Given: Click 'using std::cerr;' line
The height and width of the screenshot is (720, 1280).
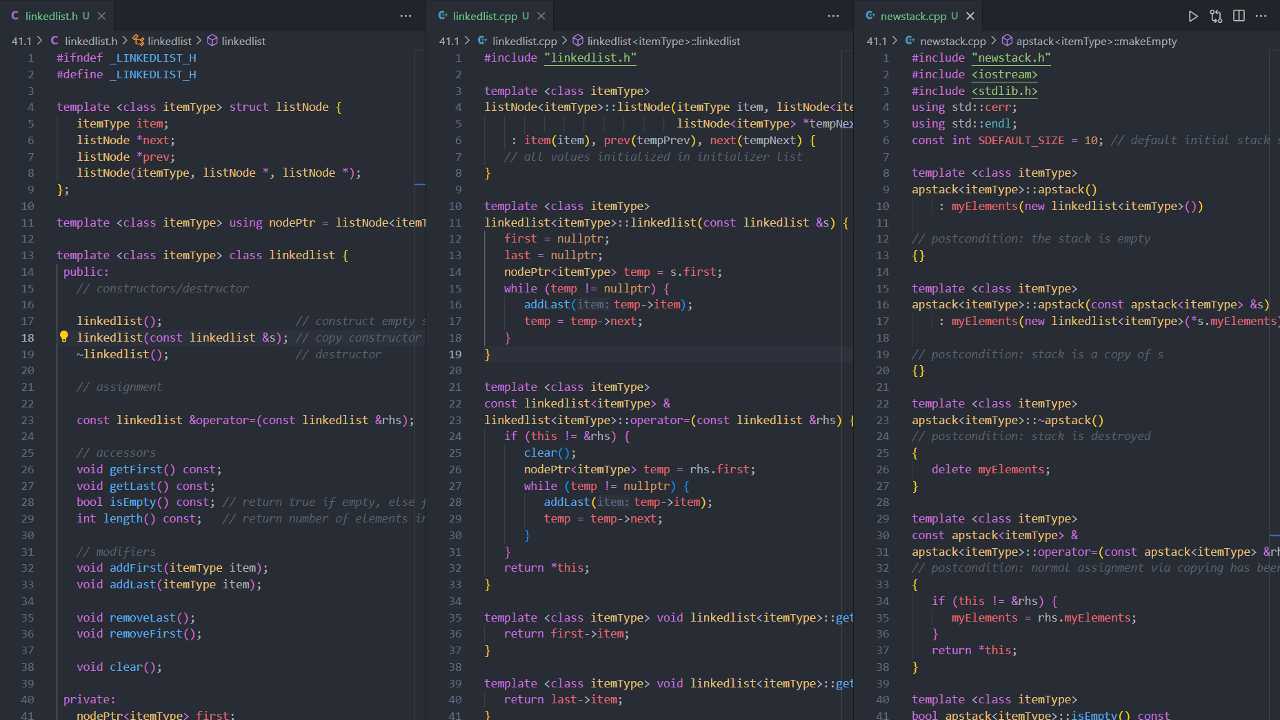Looking at the screenshot, I should (x=965, y=107).
